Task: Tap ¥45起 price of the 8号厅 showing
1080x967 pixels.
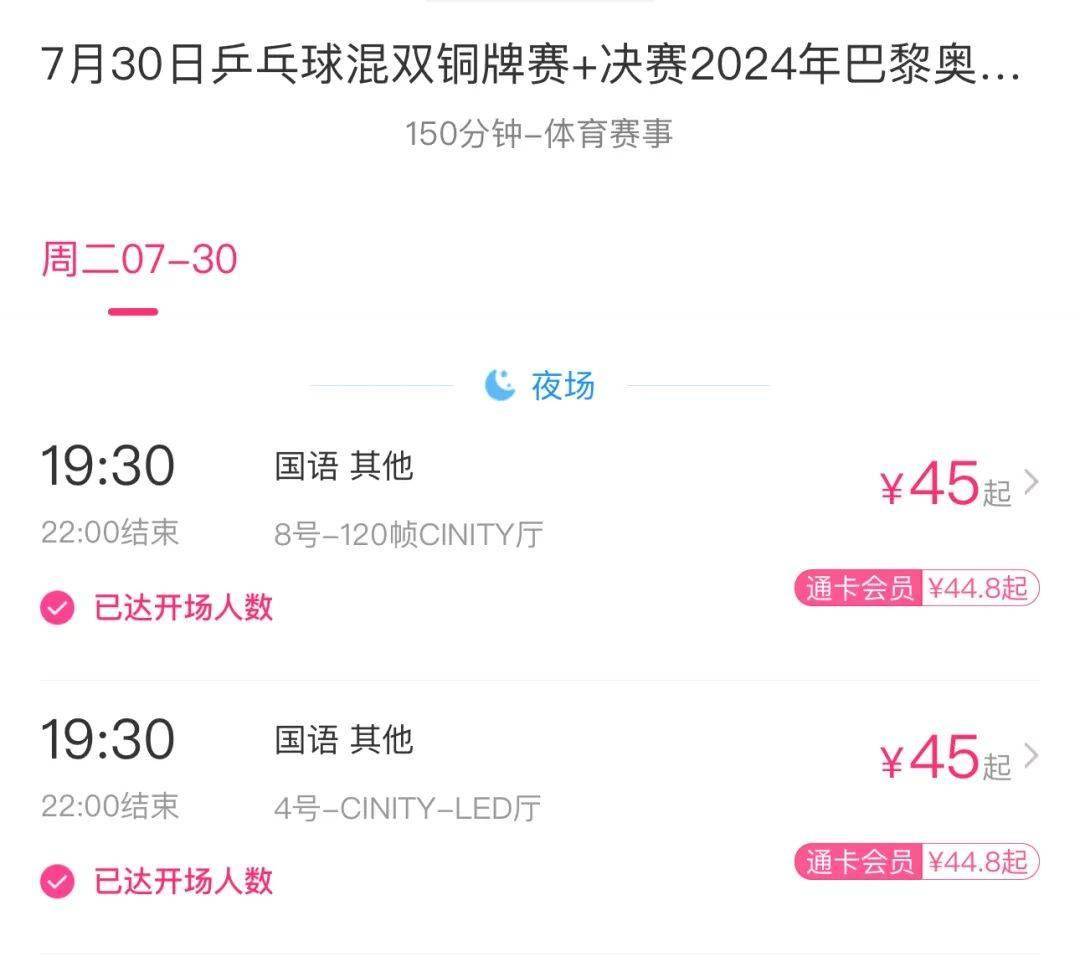Action: 946,484
